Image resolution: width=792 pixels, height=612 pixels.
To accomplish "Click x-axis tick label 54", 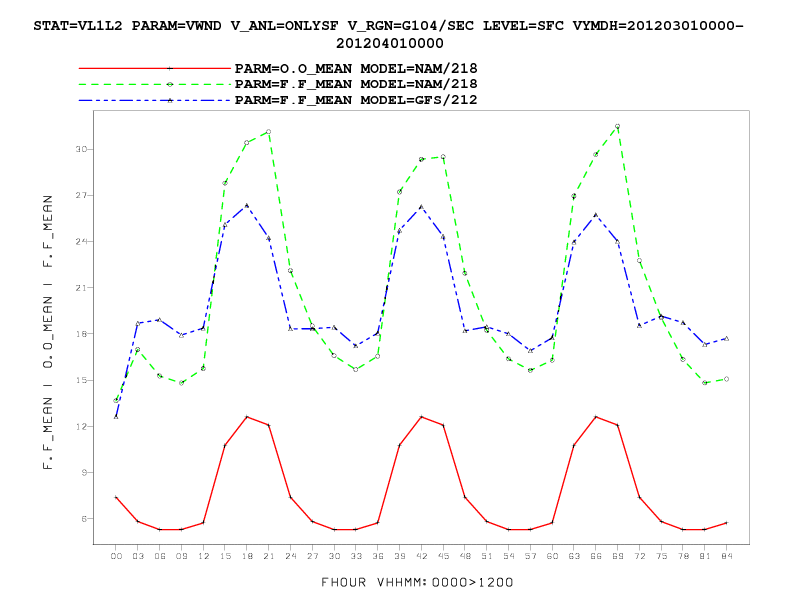I will pos(509,556).
